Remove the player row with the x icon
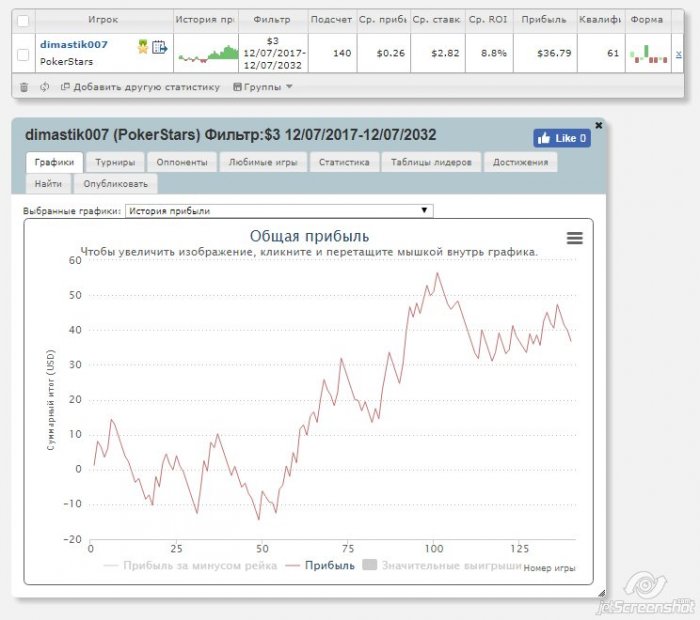 coord(679,54)
